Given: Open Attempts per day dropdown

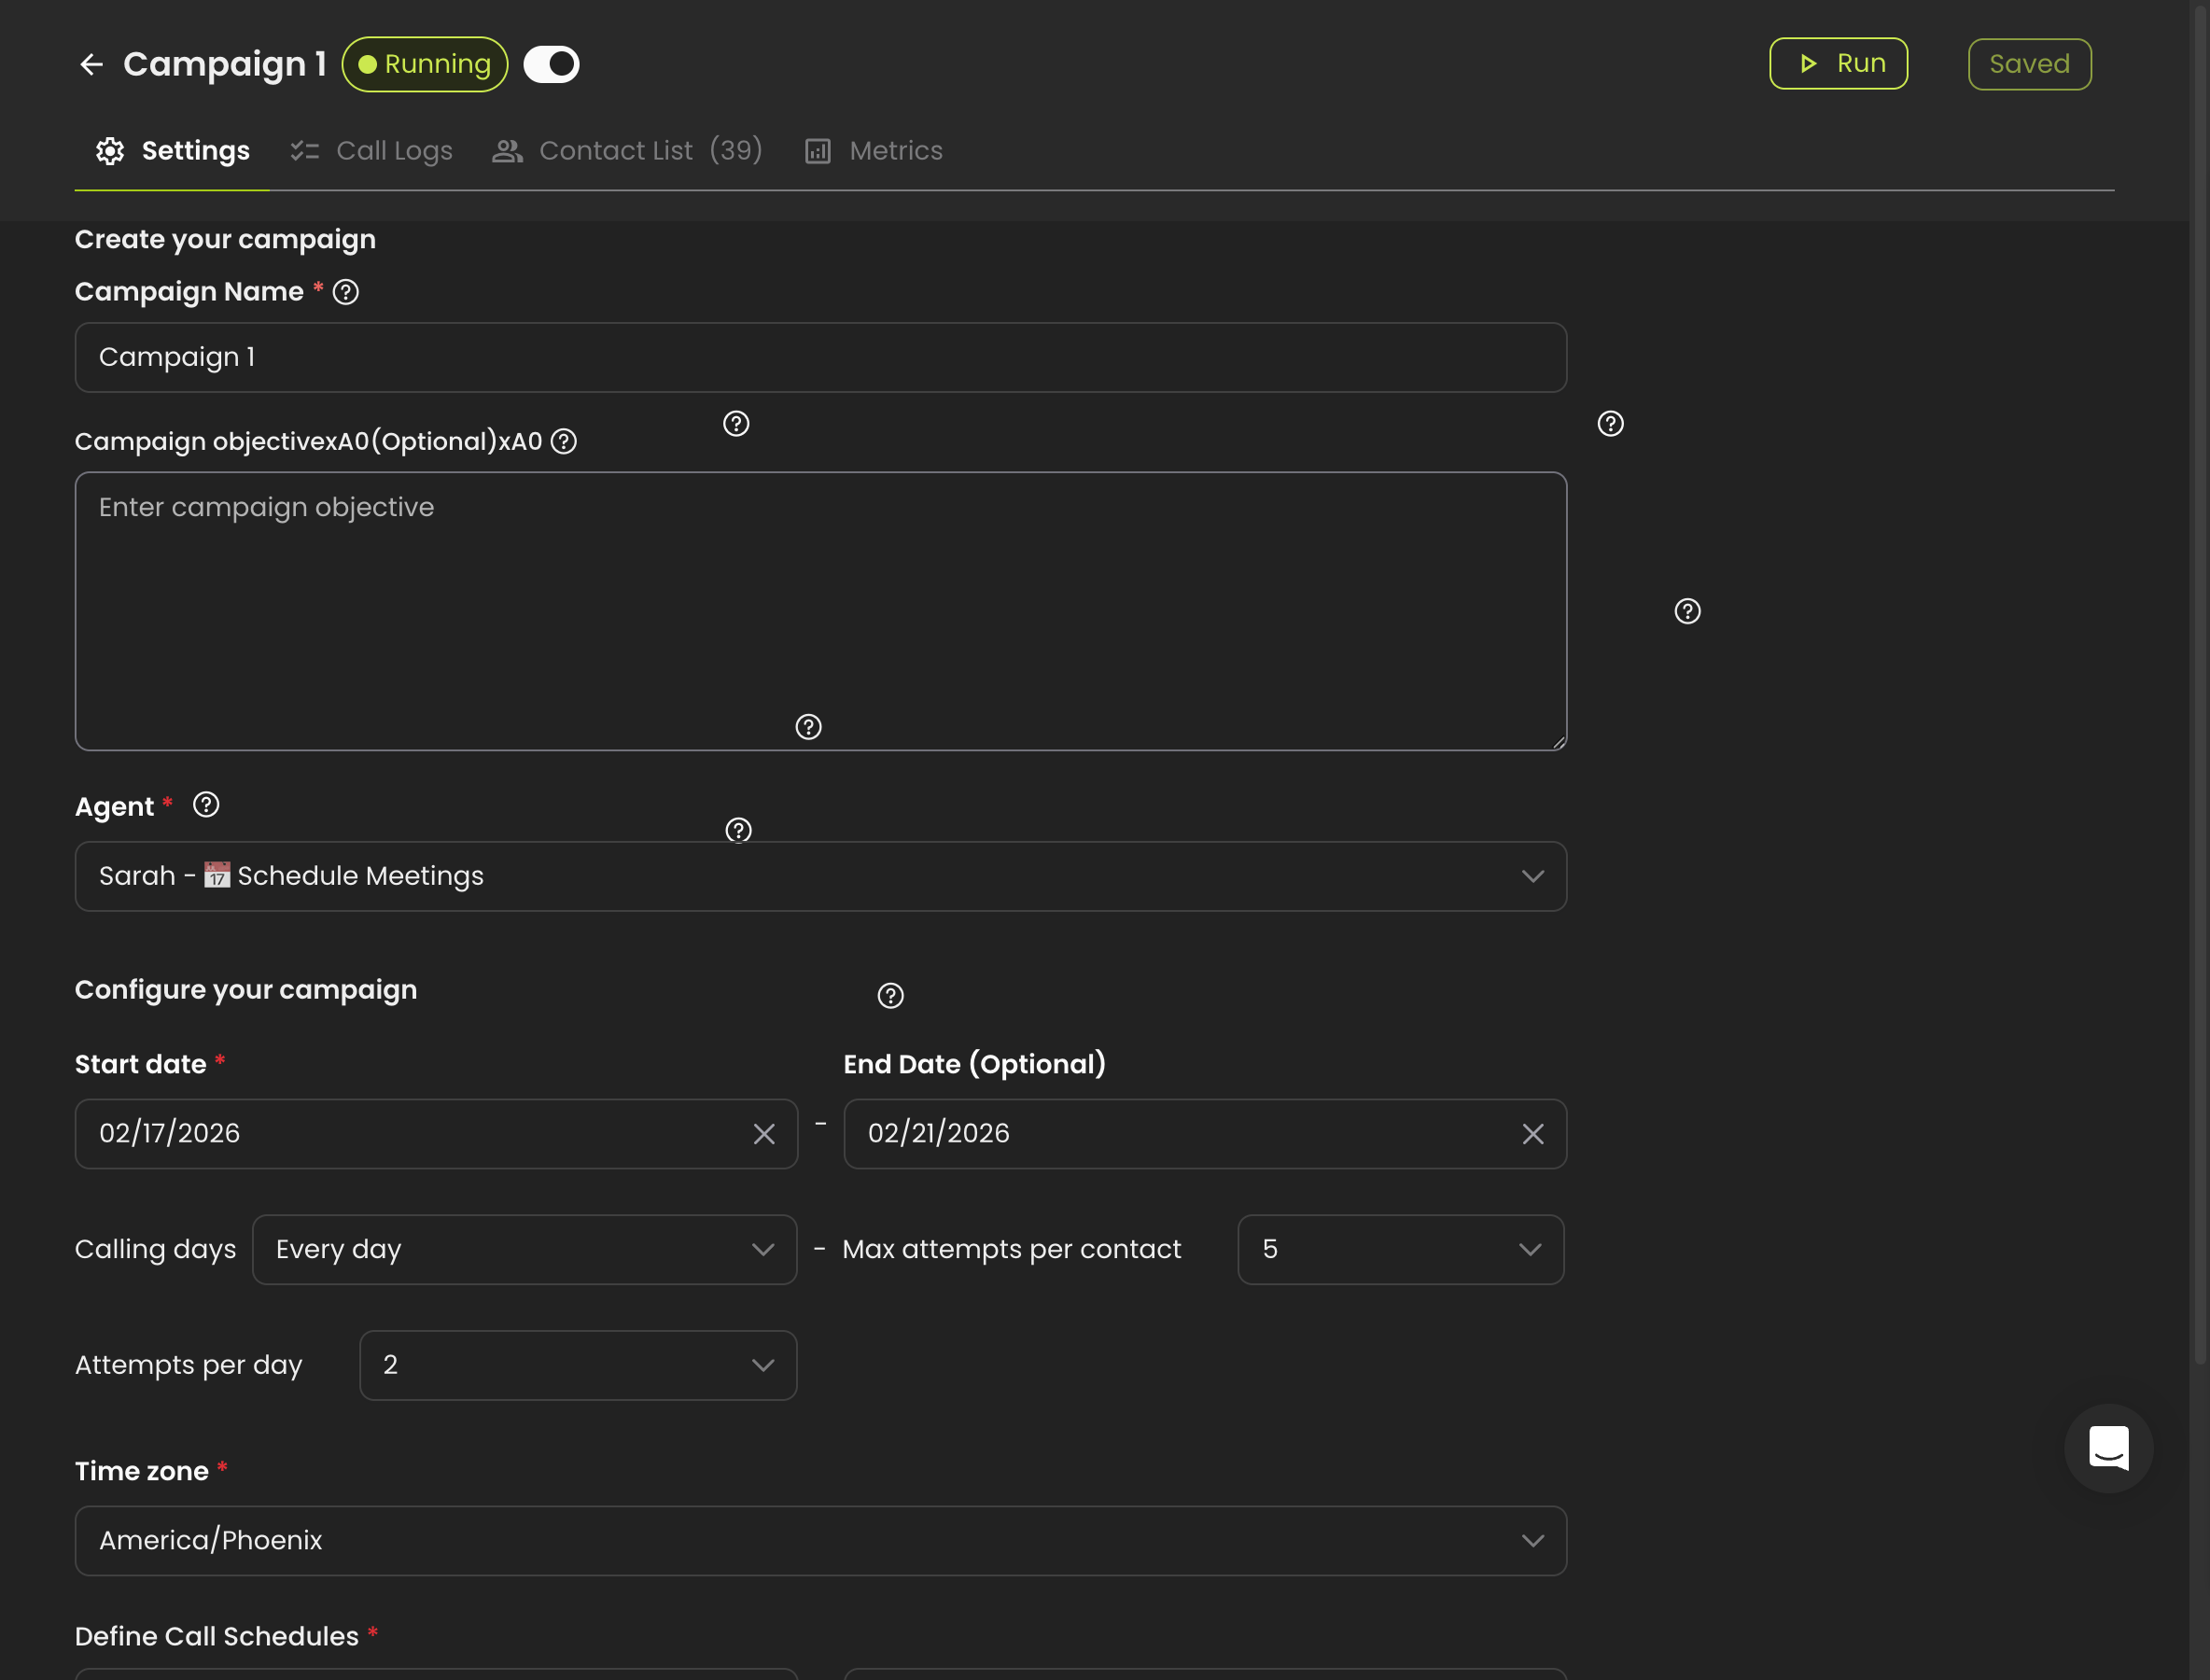Looking at the screenshot, I should tap(578, 1366).
